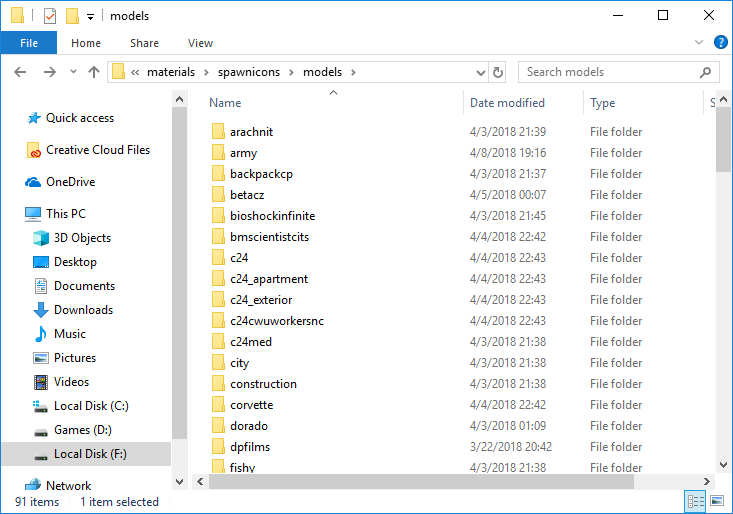Select the bioshockinfinite folder icon
This screenshot has height=514, width=733.
coord(218,215)
